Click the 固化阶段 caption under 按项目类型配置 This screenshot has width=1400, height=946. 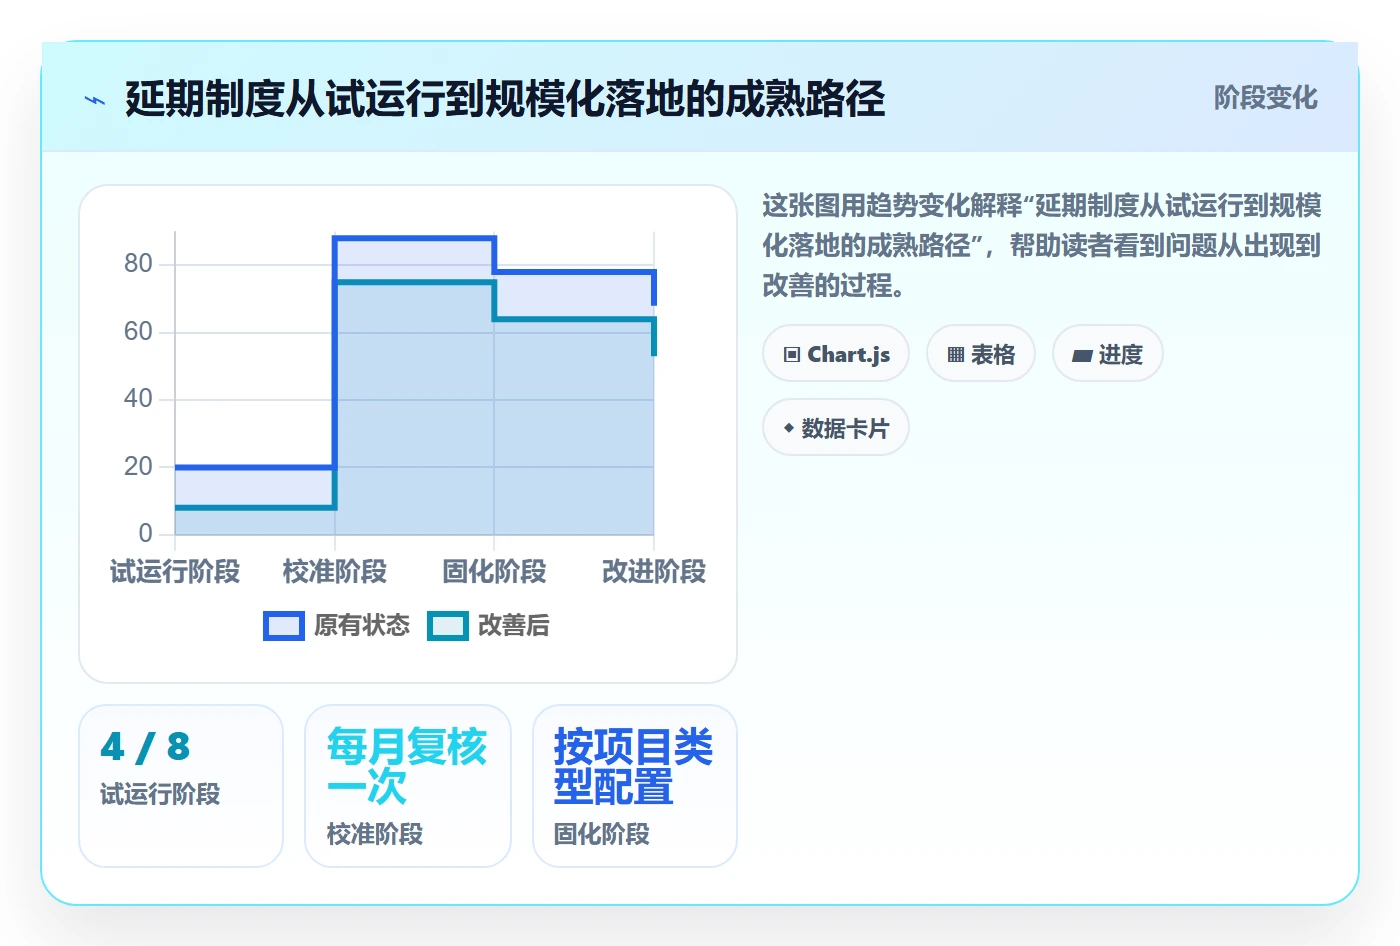click(602, 834)
